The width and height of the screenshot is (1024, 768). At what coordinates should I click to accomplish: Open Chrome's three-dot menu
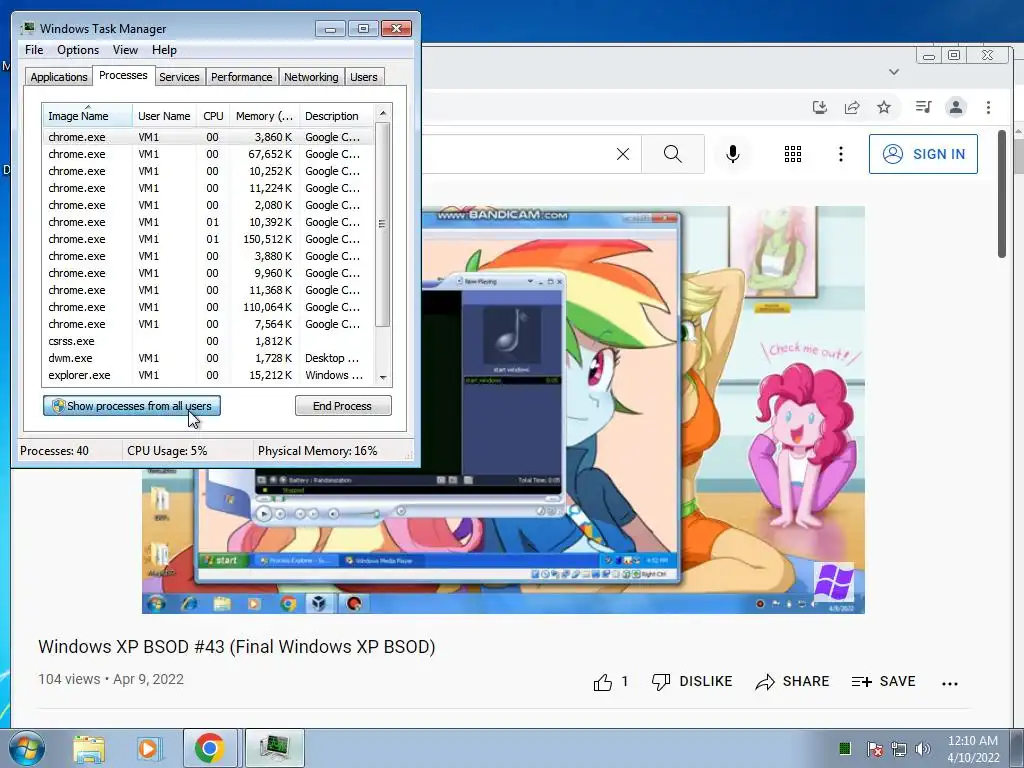[988, 107]
